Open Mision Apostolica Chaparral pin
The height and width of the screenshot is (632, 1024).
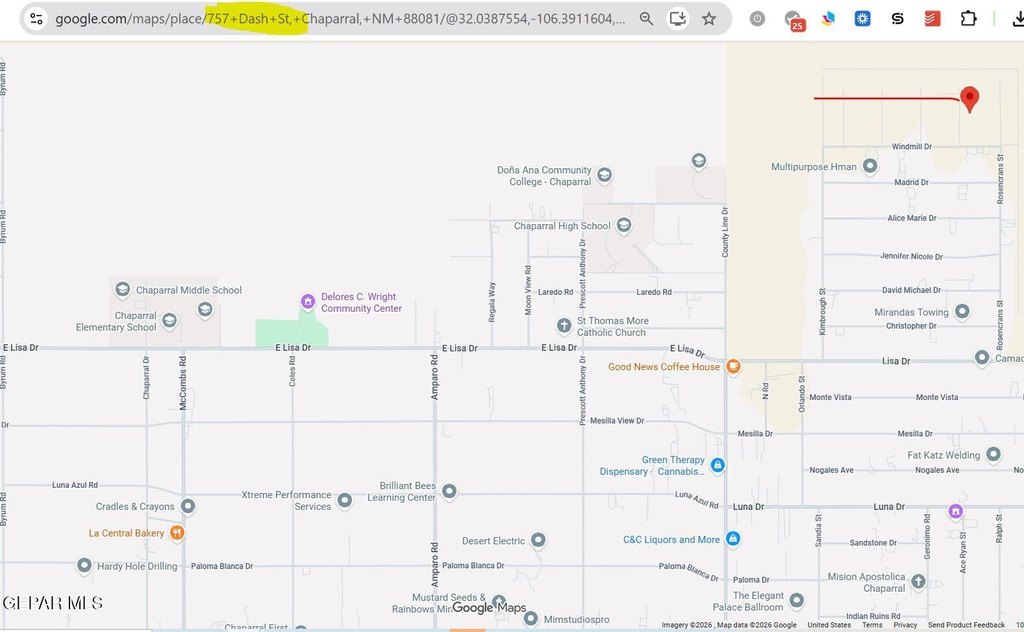click(x=918, y=582)
